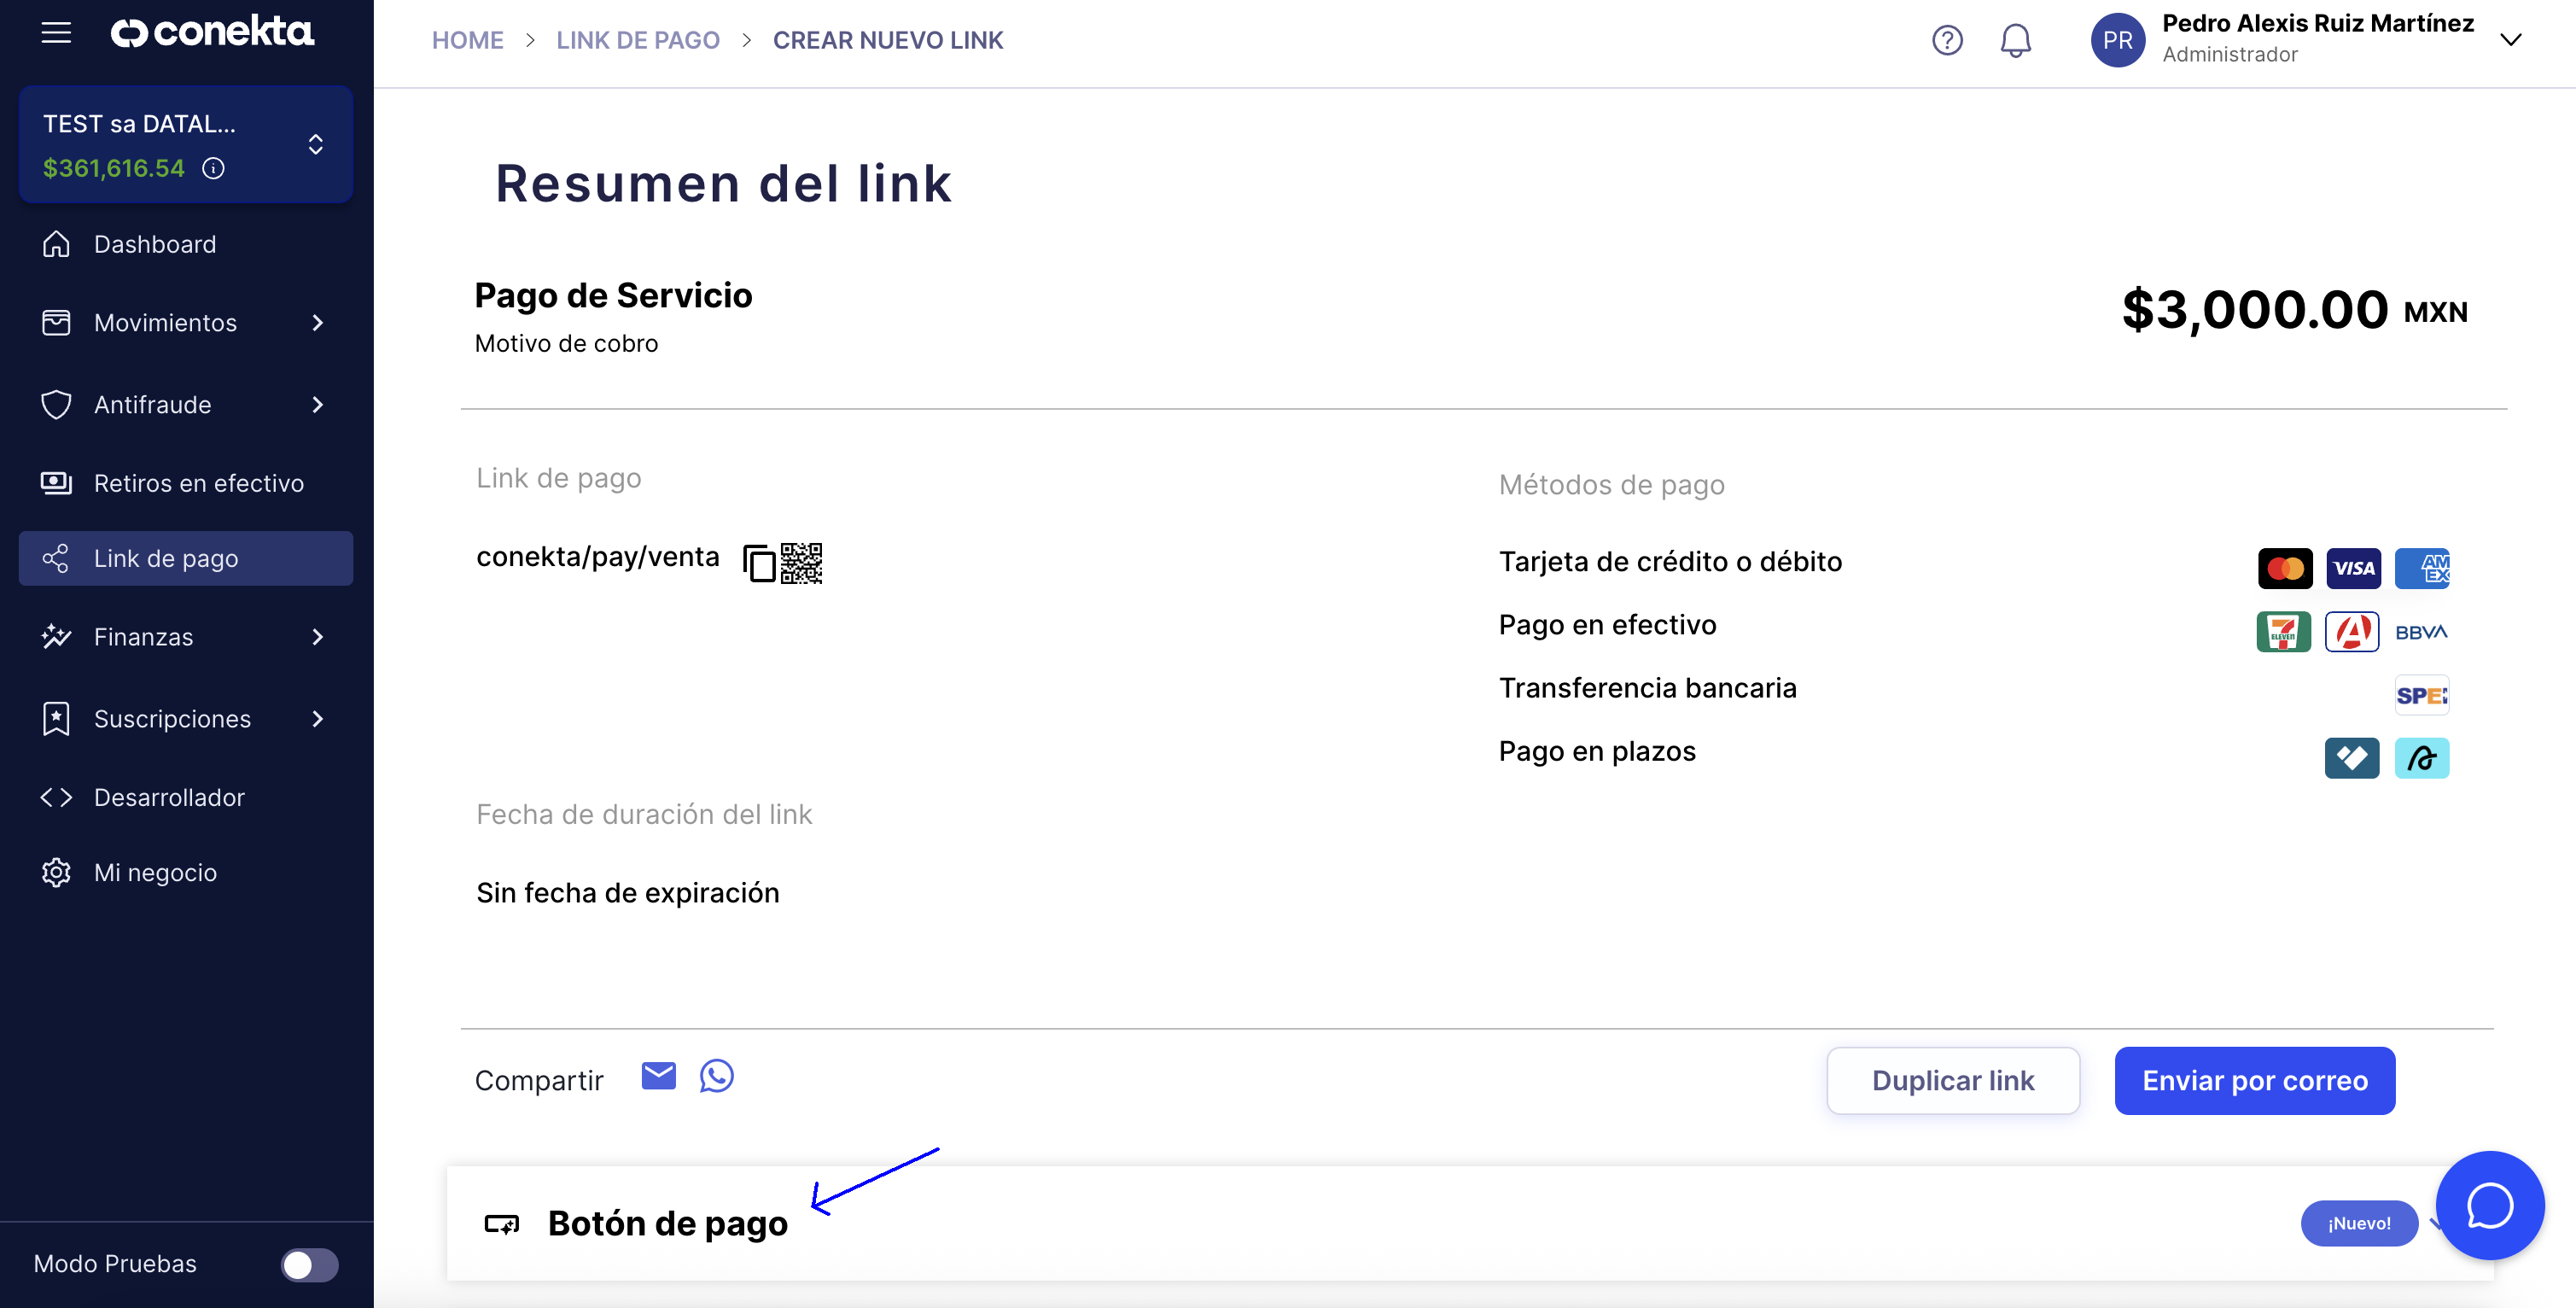Expand the Botón de pago section
The width and height of the screenshot is (2576, 1308).
[1469, 1223]
